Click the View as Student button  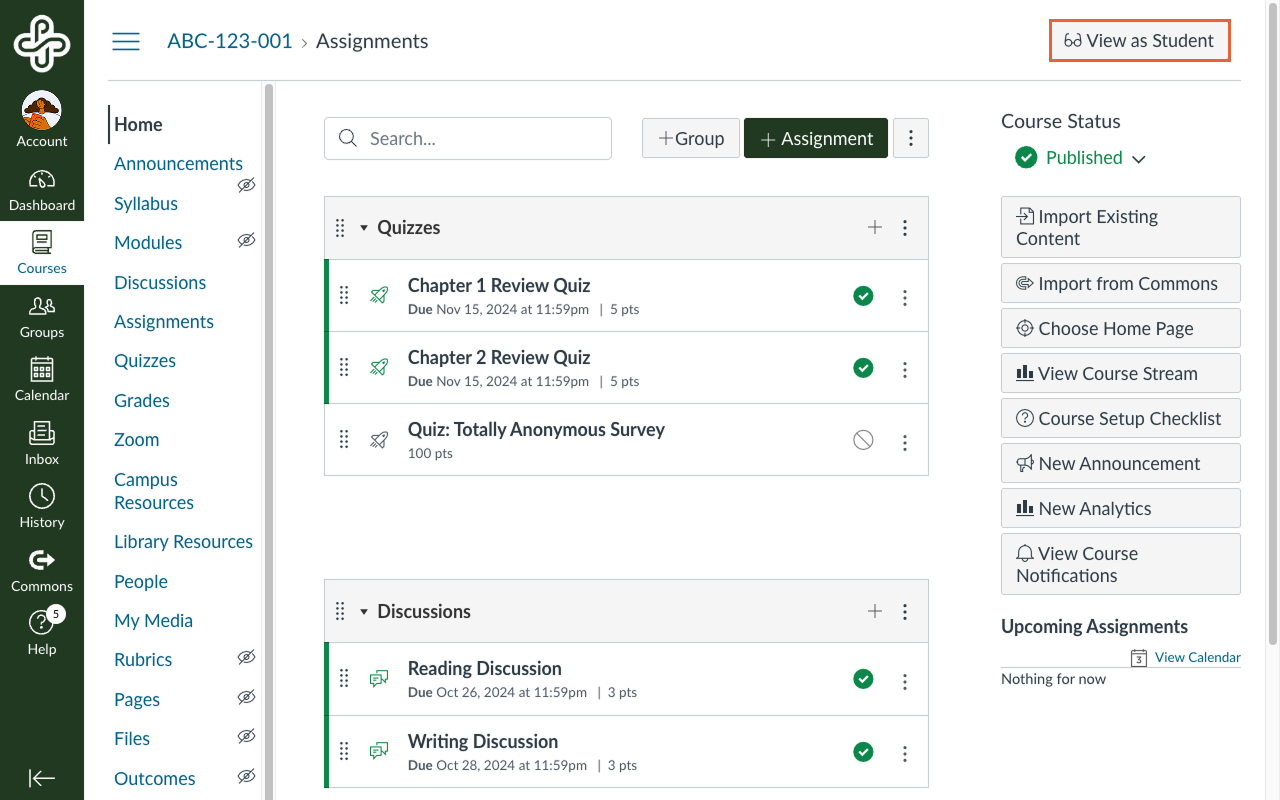click(x=1139, y=41)
